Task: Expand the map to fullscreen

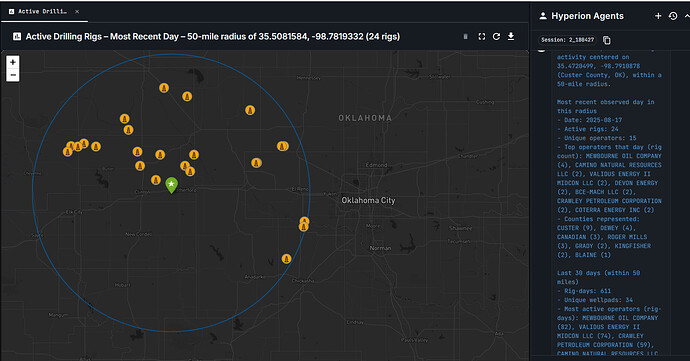Action: (482, 37)
